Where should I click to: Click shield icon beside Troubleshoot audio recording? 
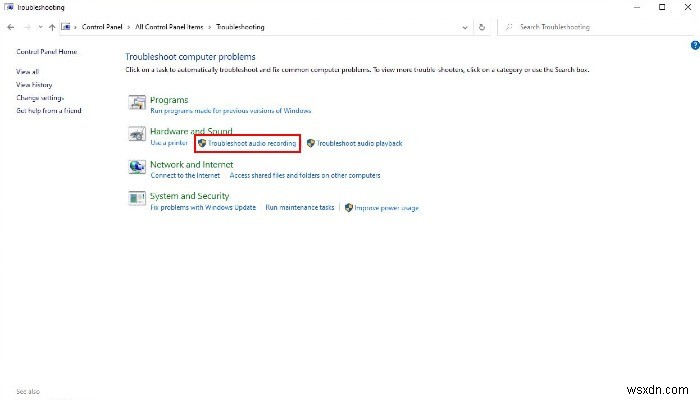202,143
